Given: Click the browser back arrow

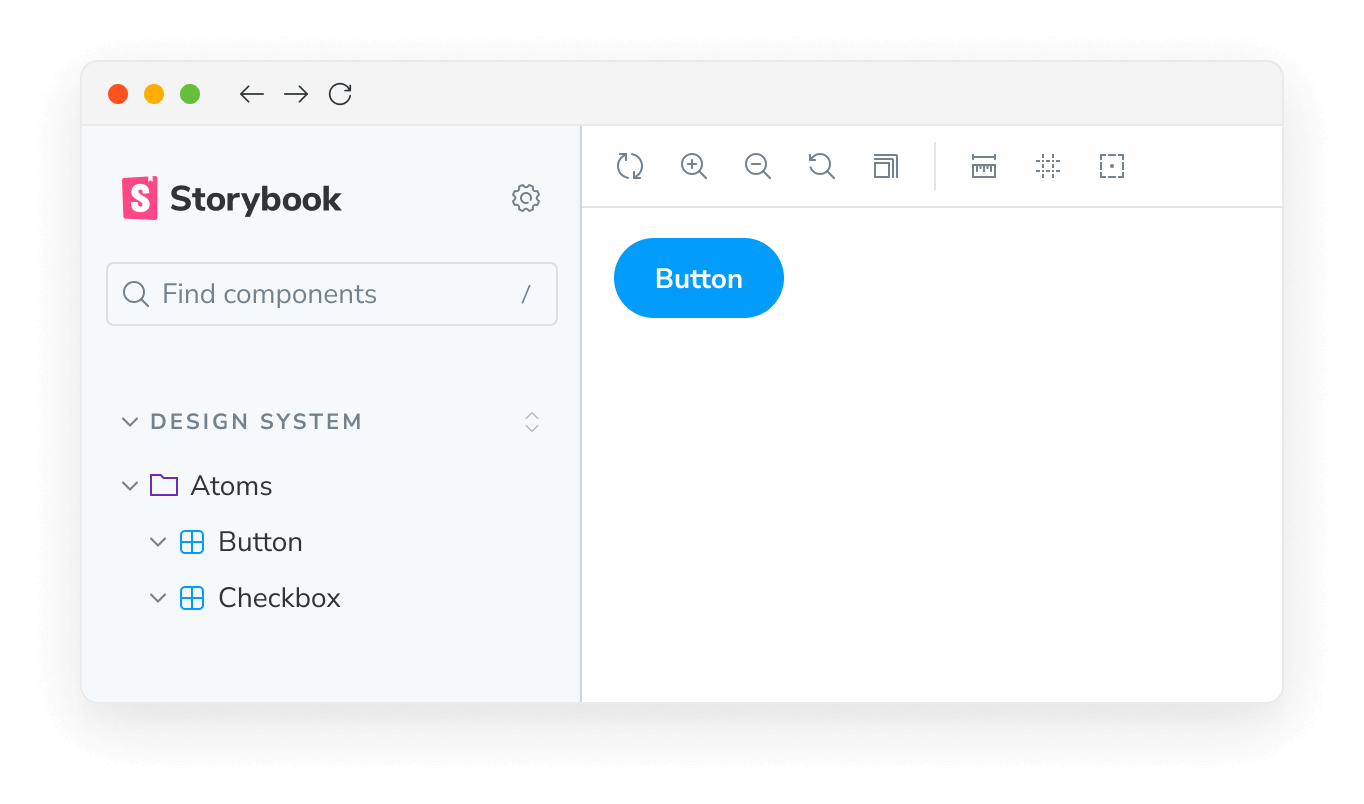Looking at the screenshot, I should coord(251,93).
